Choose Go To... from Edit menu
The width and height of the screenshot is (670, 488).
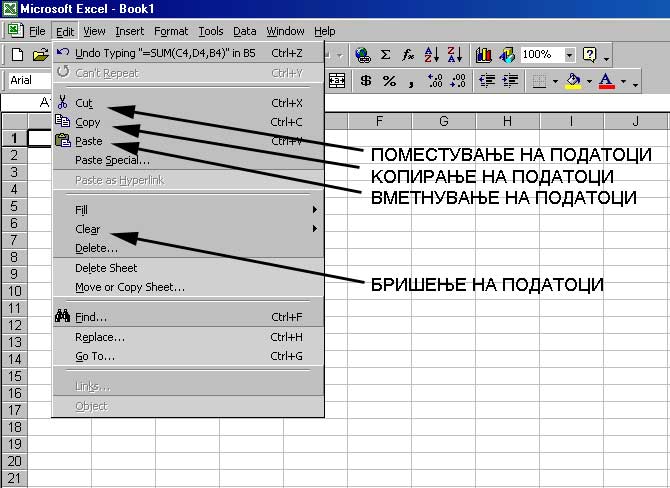point(188,356)
